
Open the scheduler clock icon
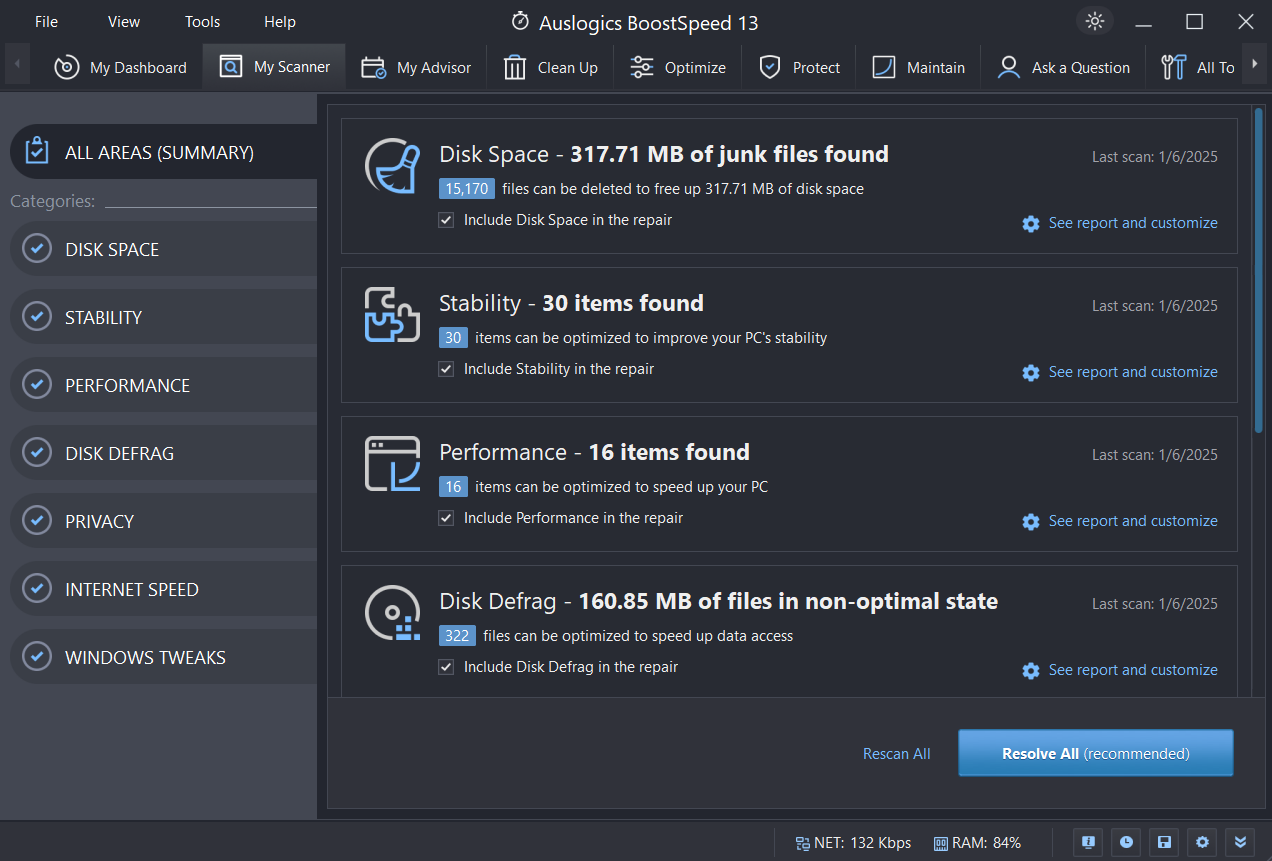coord(1127,842)
